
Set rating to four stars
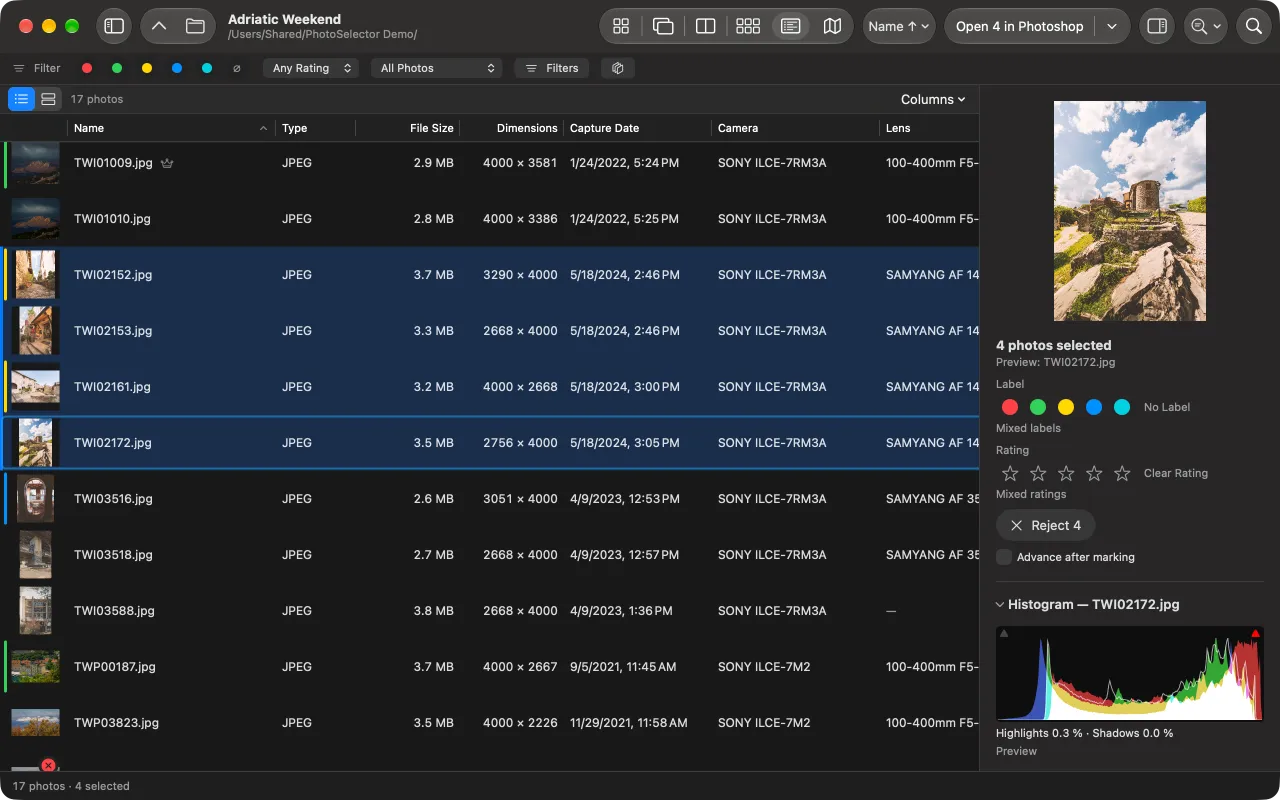1094,473
